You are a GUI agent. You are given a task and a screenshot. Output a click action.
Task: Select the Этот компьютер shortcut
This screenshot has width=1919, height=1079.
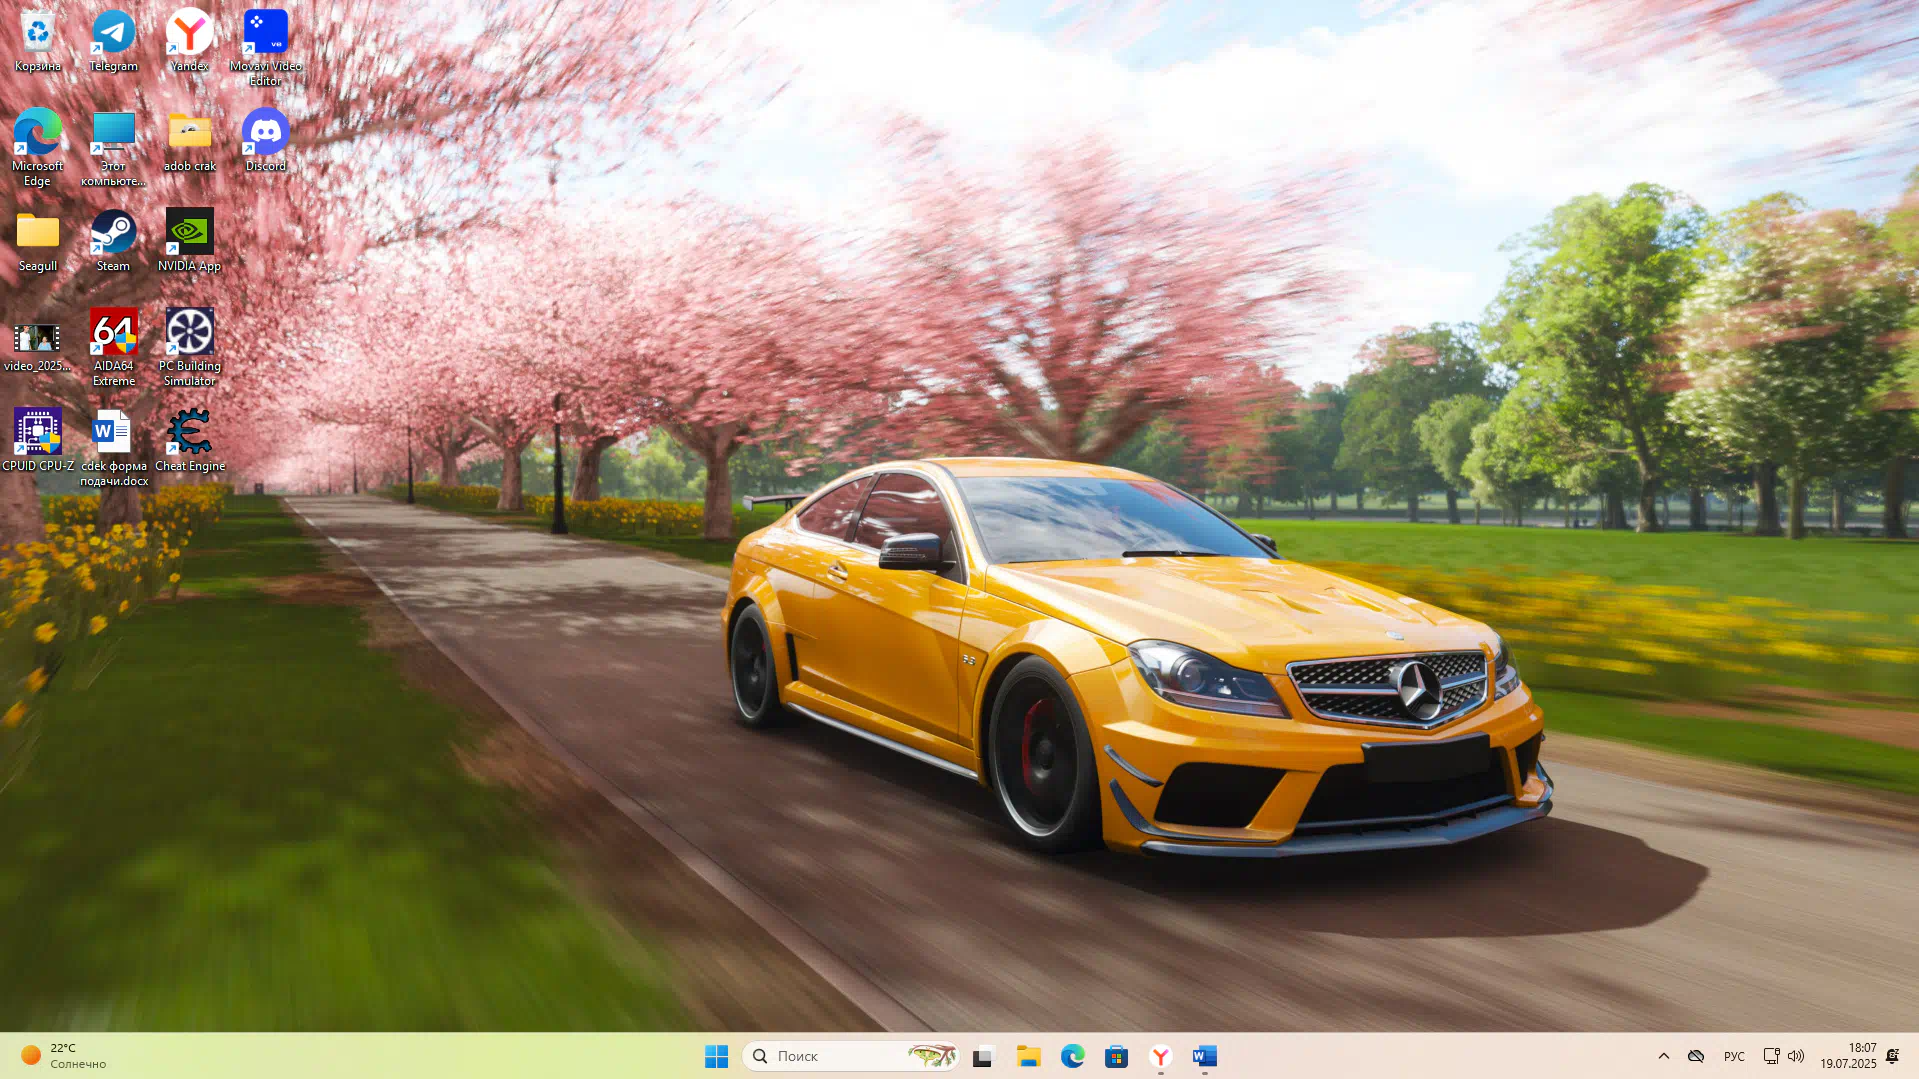pos(113,147)
